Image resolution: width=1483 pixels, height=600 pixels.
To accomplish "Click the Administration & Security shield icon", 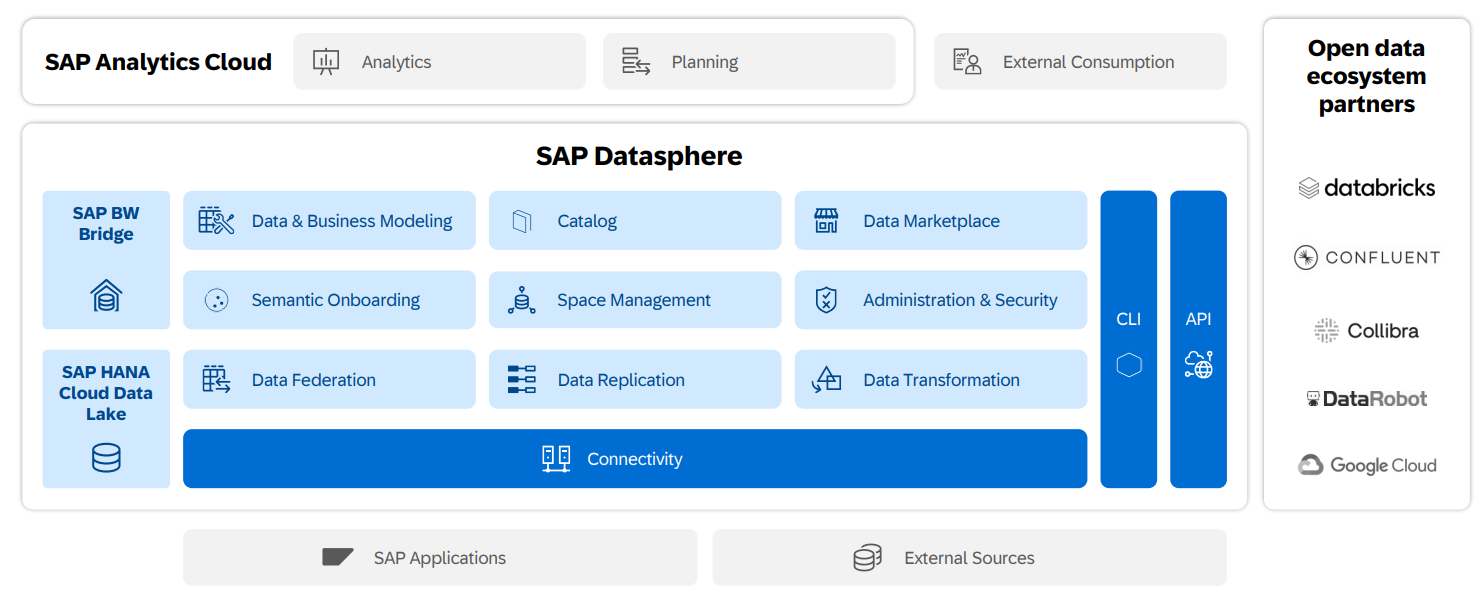I will coord(826,300).
